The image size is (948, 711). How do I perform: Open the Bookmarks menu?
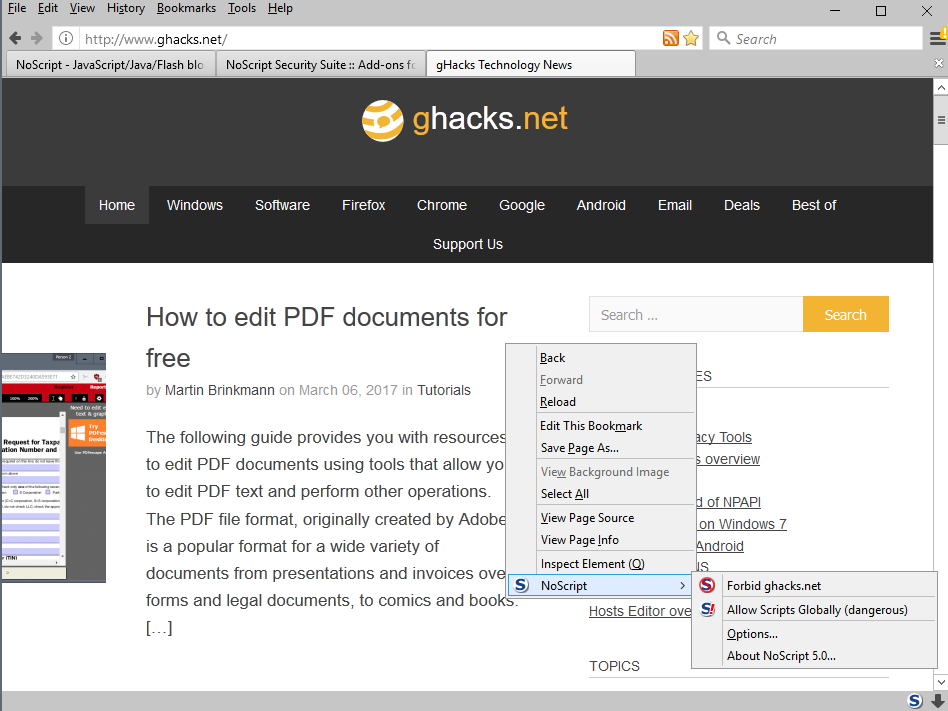(186, 8)
